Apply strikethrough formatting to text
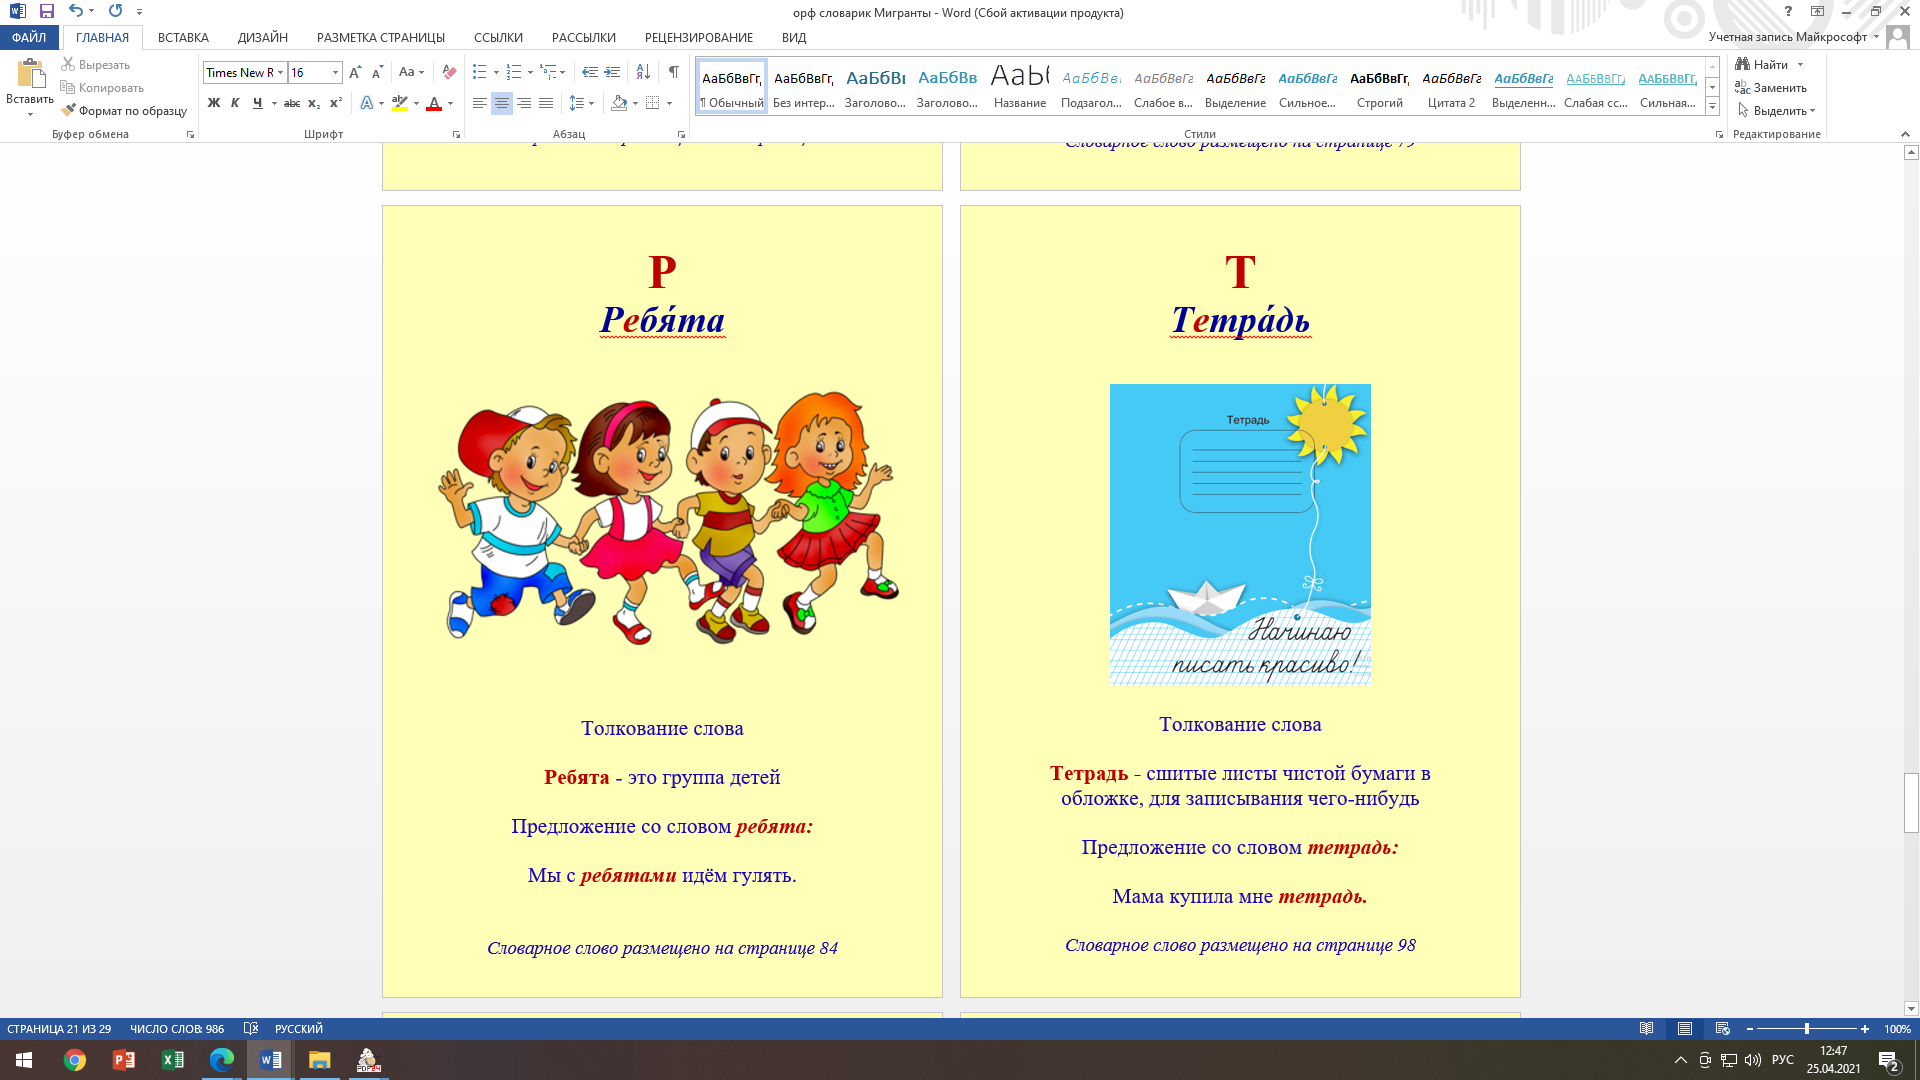The width and height of the screenshot is (1920, 1080). 291,103
